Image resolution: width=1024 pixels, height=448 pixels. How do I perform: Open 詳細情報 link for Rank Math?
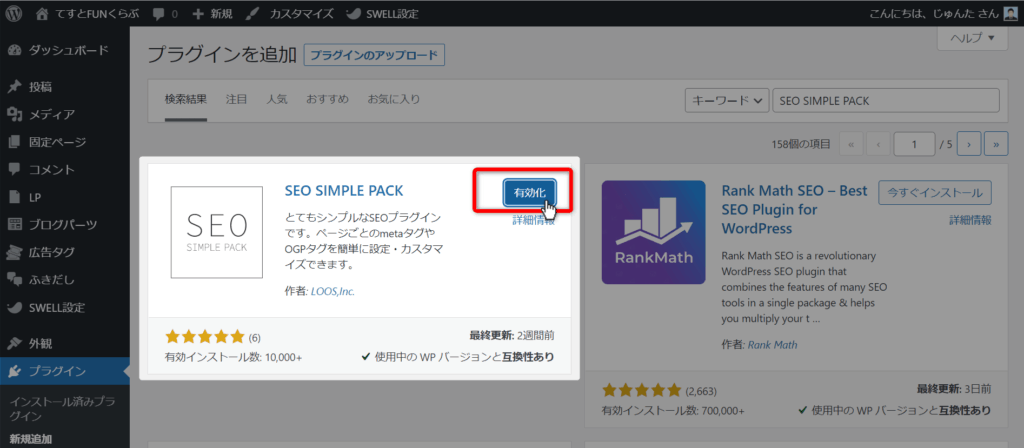pos(970,220)
